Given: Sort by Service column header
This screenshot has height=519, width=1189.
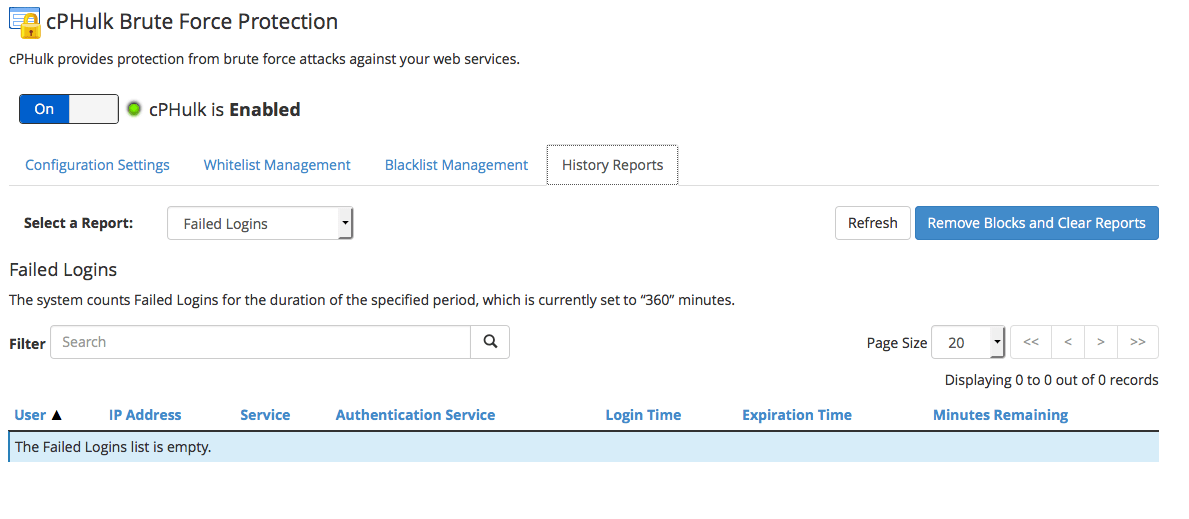Looking at the screenshot, I should (x=265, y=415).
